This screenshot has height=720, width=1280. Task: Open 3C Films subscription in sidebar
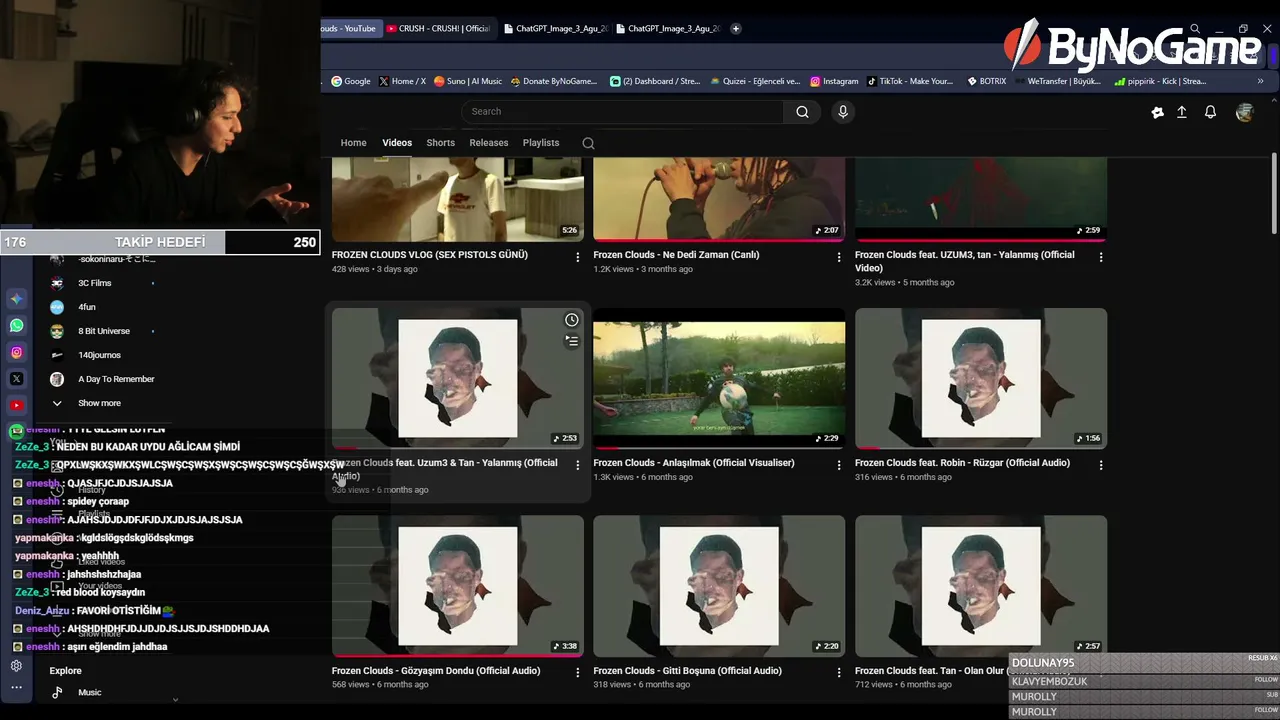95,283
